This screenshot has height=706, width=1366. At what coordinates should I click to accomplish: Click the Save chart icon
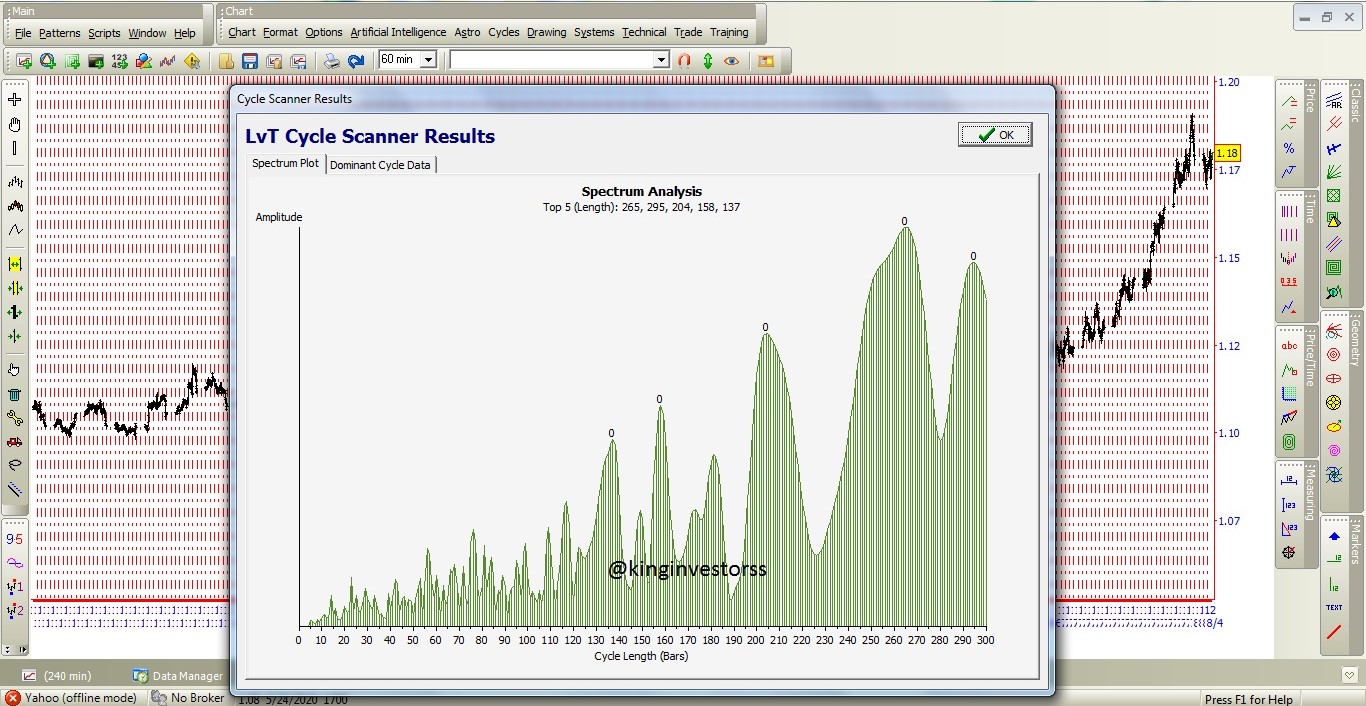(249, 60)
